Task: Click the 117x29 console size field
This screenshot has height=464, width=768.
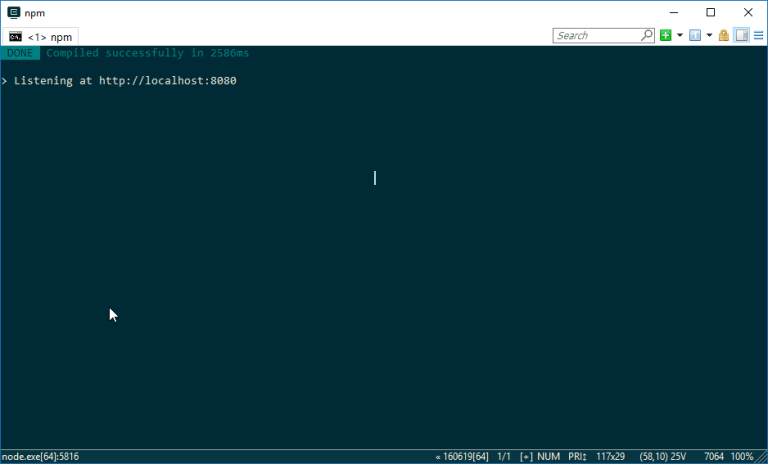Action: click(x=610, y=456)
